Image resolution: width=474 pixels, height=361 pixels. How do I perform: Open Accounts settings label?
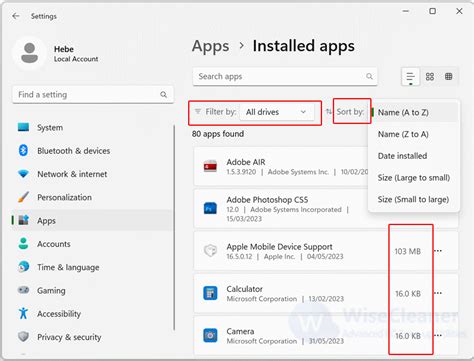point(54,244)
